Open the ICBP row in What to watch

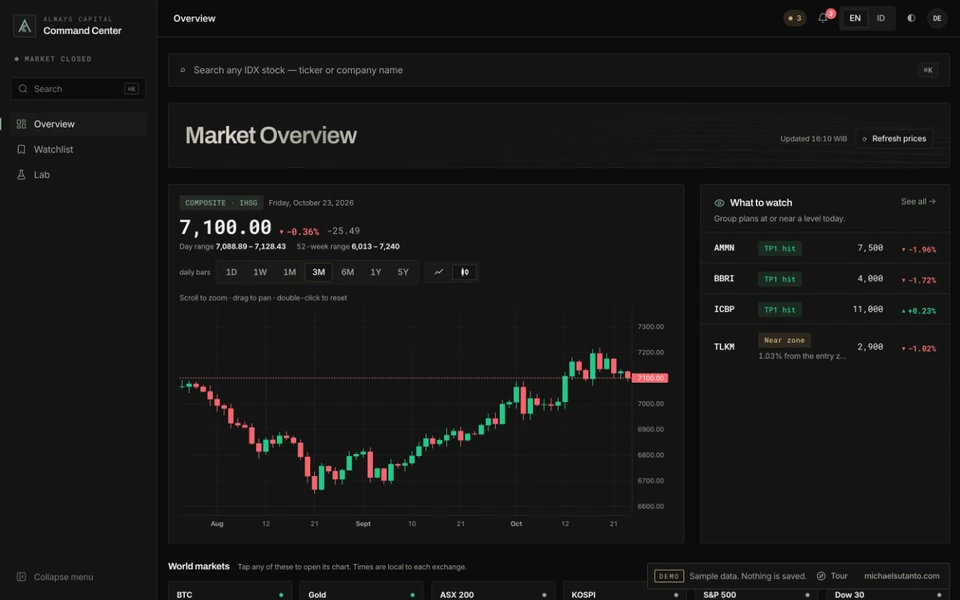click(x=825, y=309)
